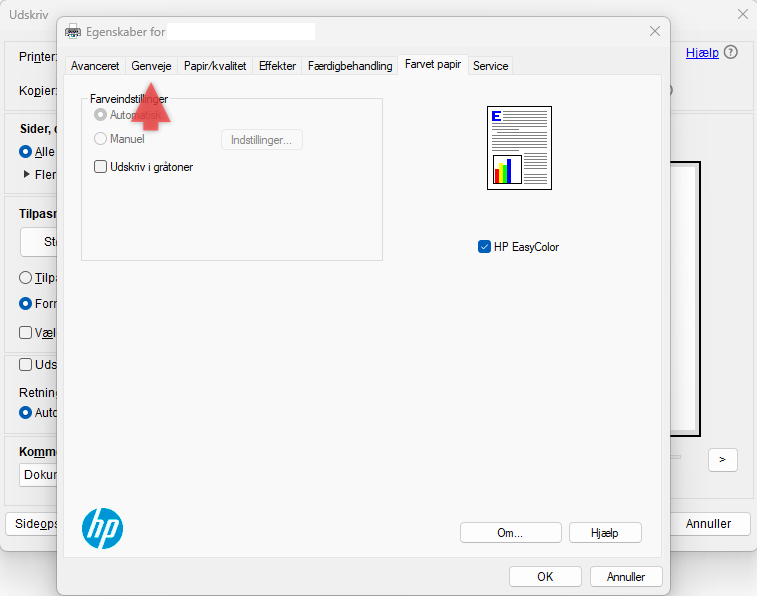
Task: Click the St button under Tilpasning
Action: click(39, 242)
